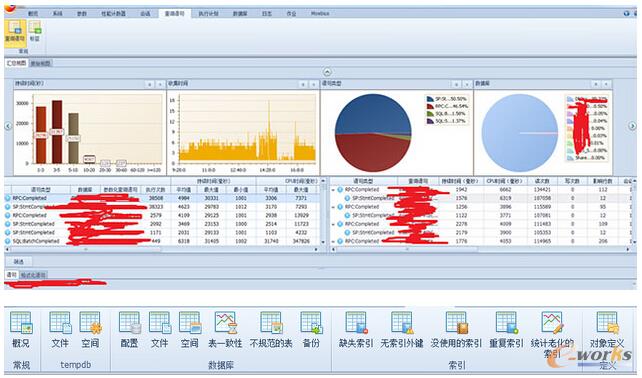Collapse the first RPC:Completed tree row
Viewport: 642px width, 378px height.
[x=333, y=190]
